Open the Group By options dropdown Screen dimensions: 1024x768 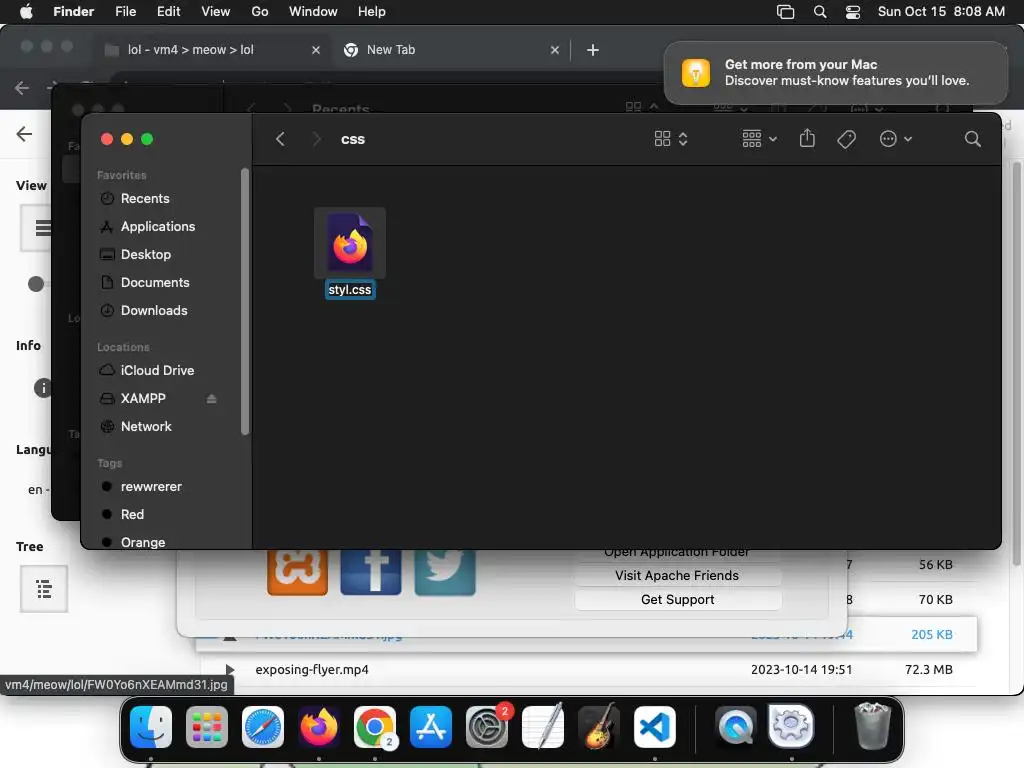pyautogui.click(x=760, y=139)
